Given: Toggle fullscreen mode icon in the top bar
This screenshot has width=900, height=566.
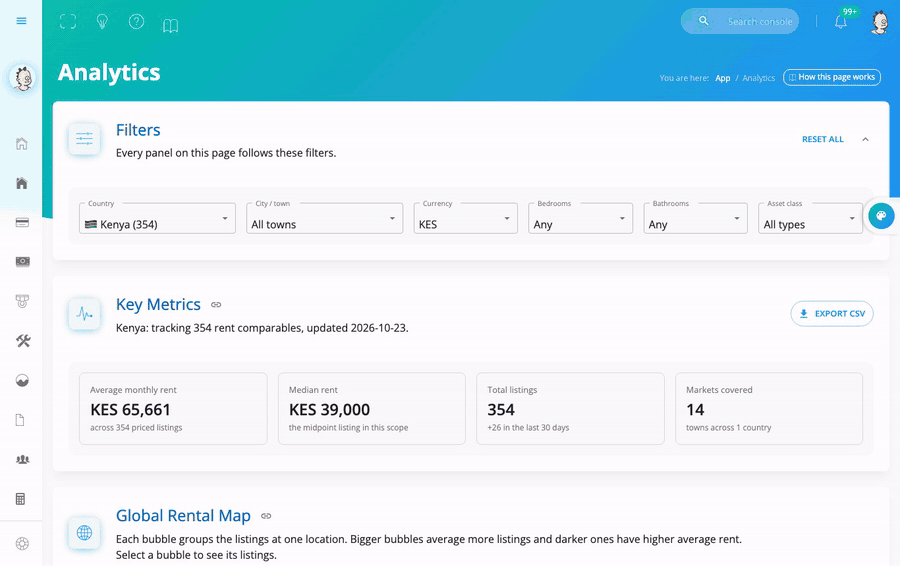Looking at the screenshot, I should 68,22.
